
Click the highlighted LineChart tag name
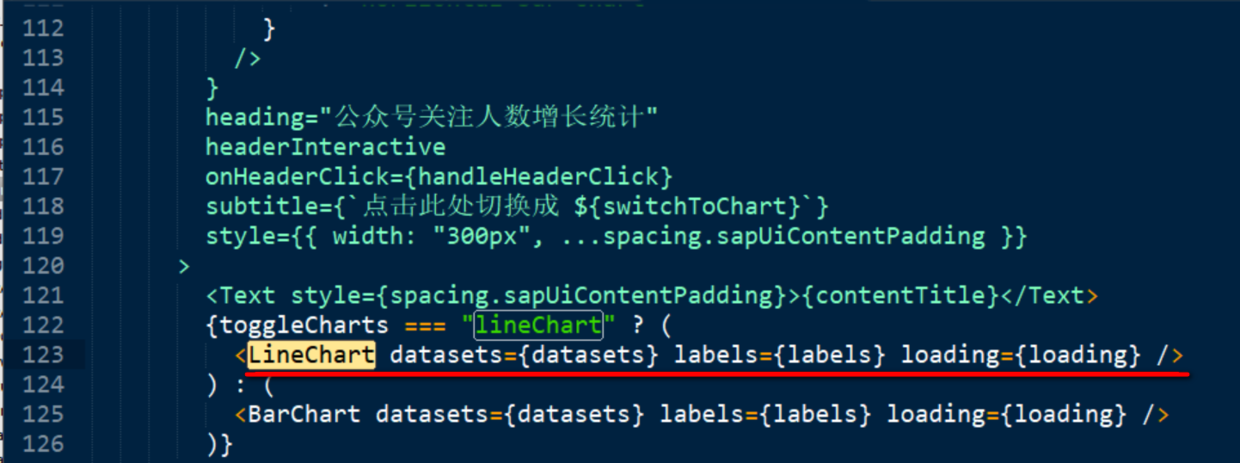click(x=312, y=355)
